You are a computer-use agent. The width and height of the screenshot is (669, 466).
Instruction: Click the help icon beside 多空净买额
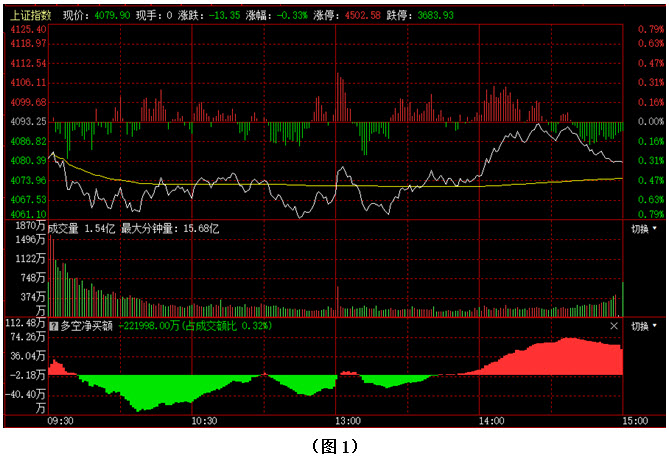(53, 326)
